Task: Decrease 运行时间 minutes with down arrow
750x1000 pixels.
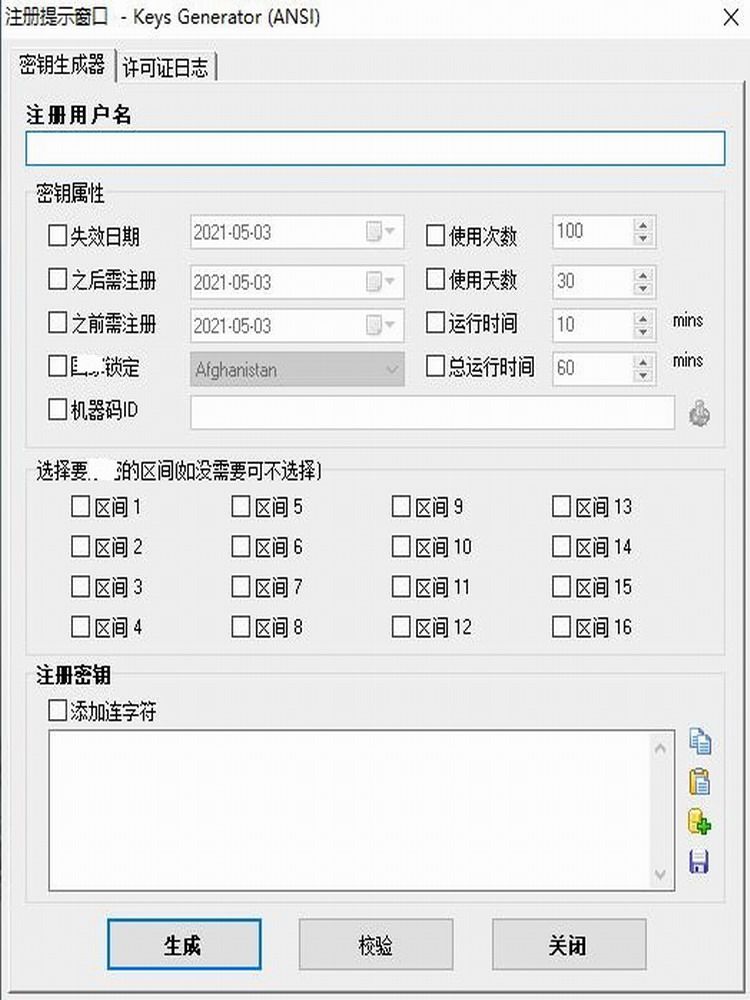Action: click(x=643, y=332)
